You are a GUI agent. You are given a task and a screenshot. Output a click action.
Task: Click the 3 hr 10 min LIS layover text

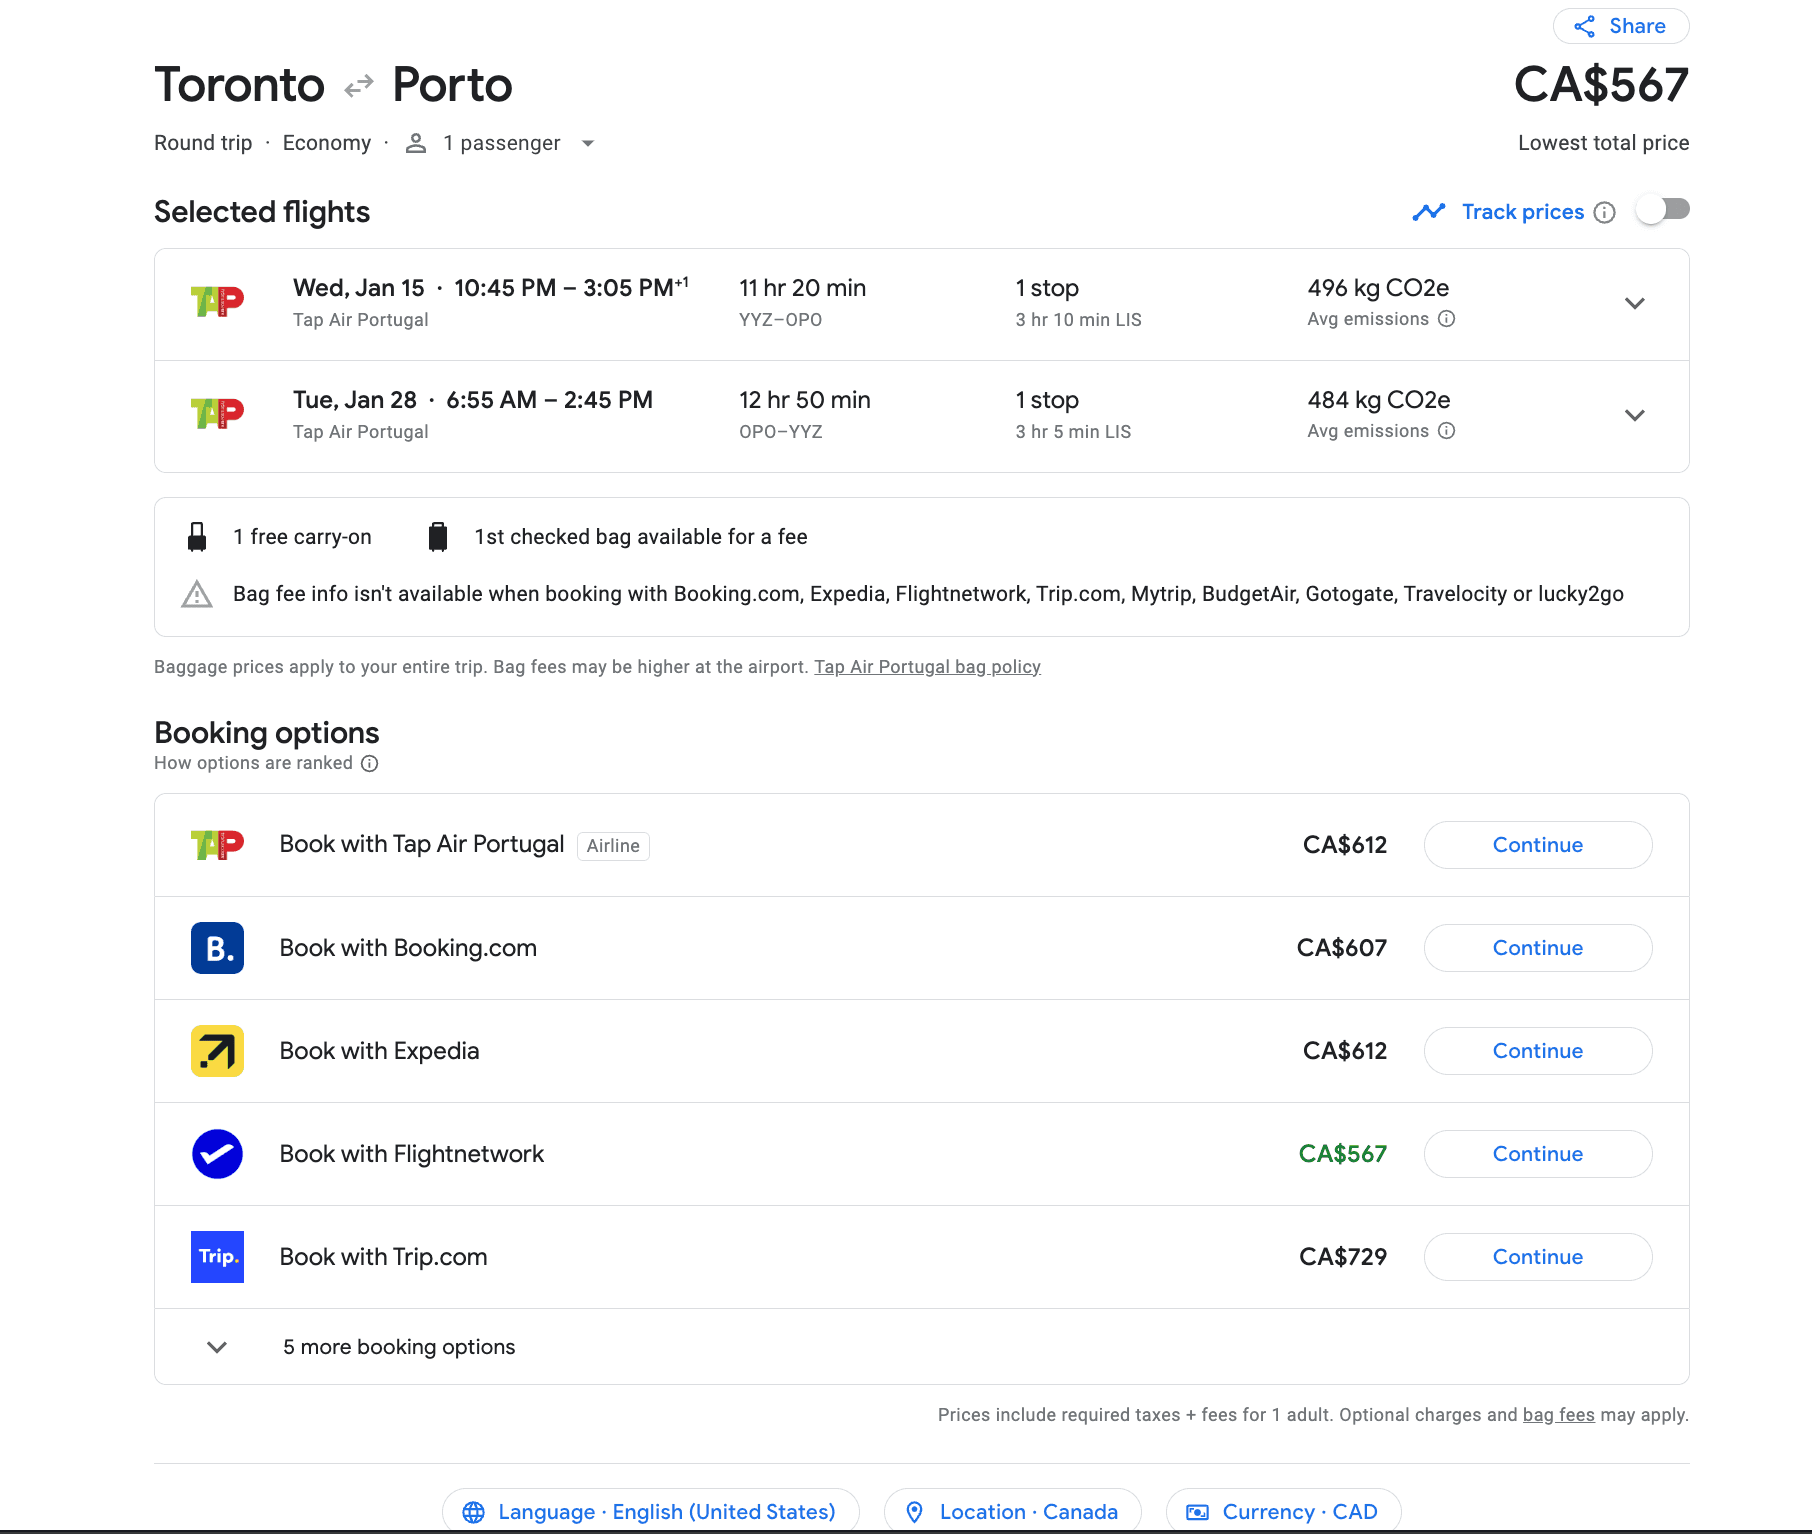[x=1078, y=320]
